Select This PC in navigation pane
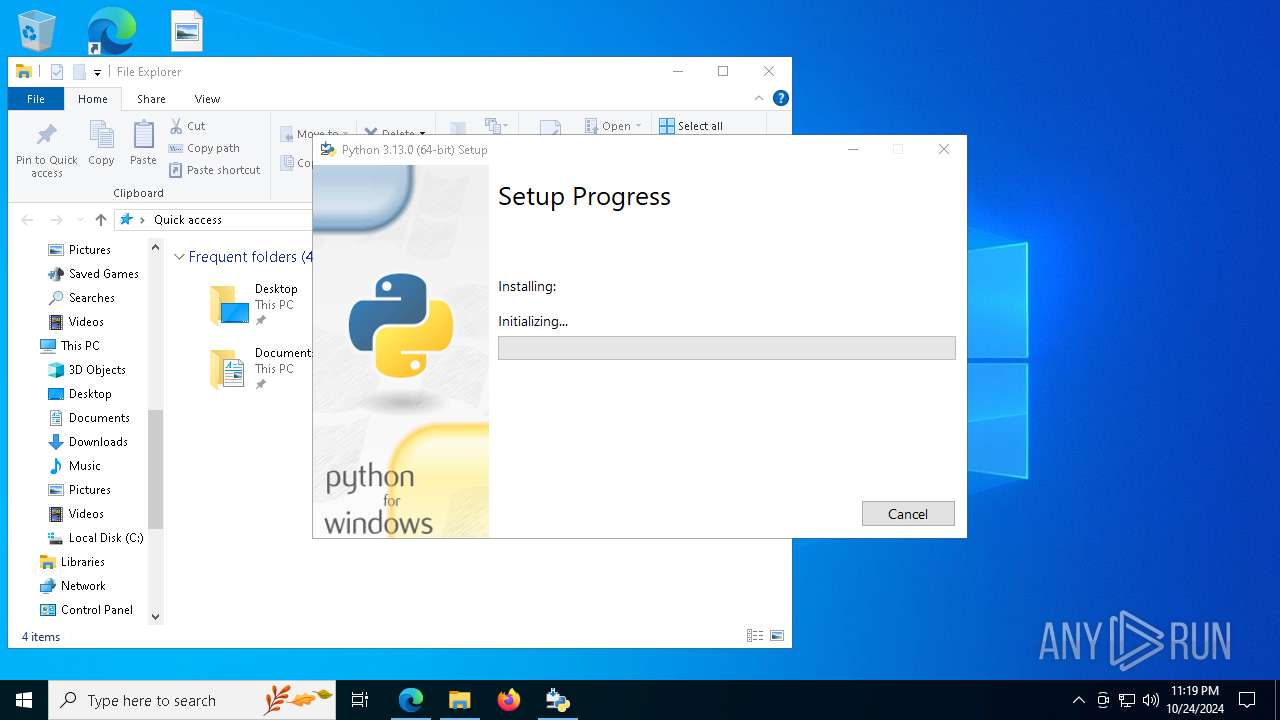The image size is (1280, 720). (x=69, y=346)
